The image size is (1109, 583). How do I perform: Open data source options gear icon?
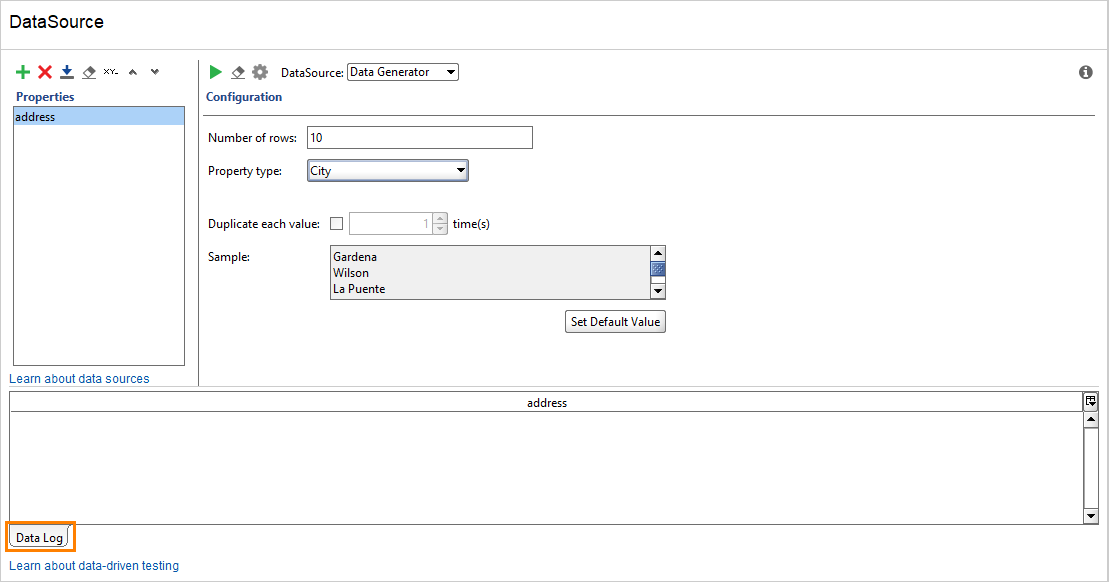(x=260, y=71)
